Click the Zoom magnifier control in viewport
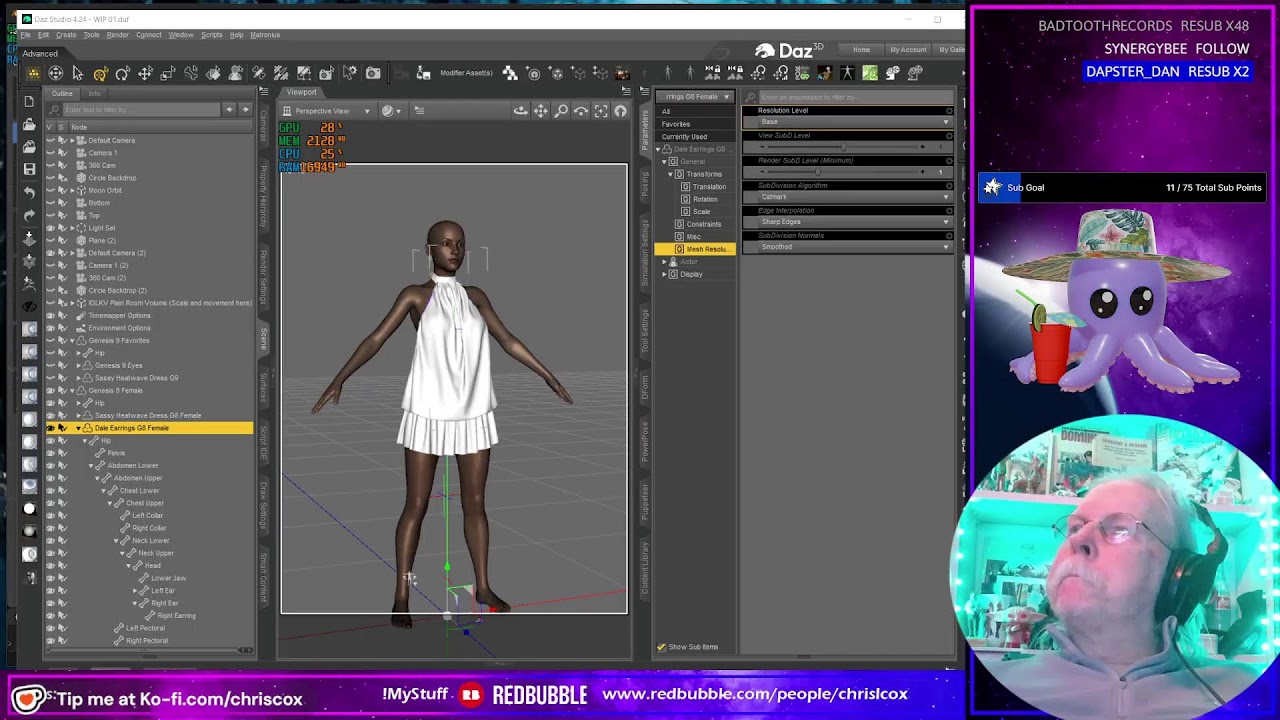1280x720 pixels. point(561,111)
